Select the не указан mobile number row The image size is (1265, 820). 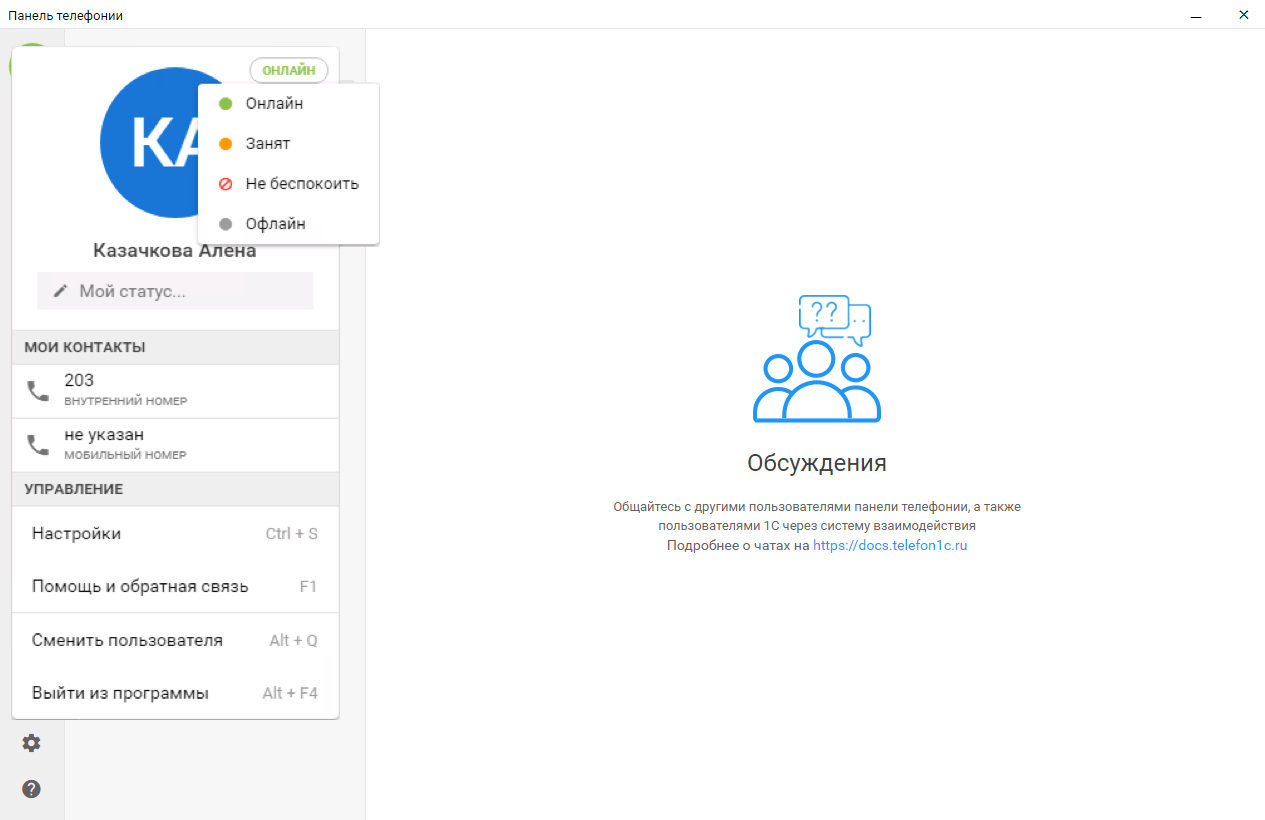tap(176, 445)
